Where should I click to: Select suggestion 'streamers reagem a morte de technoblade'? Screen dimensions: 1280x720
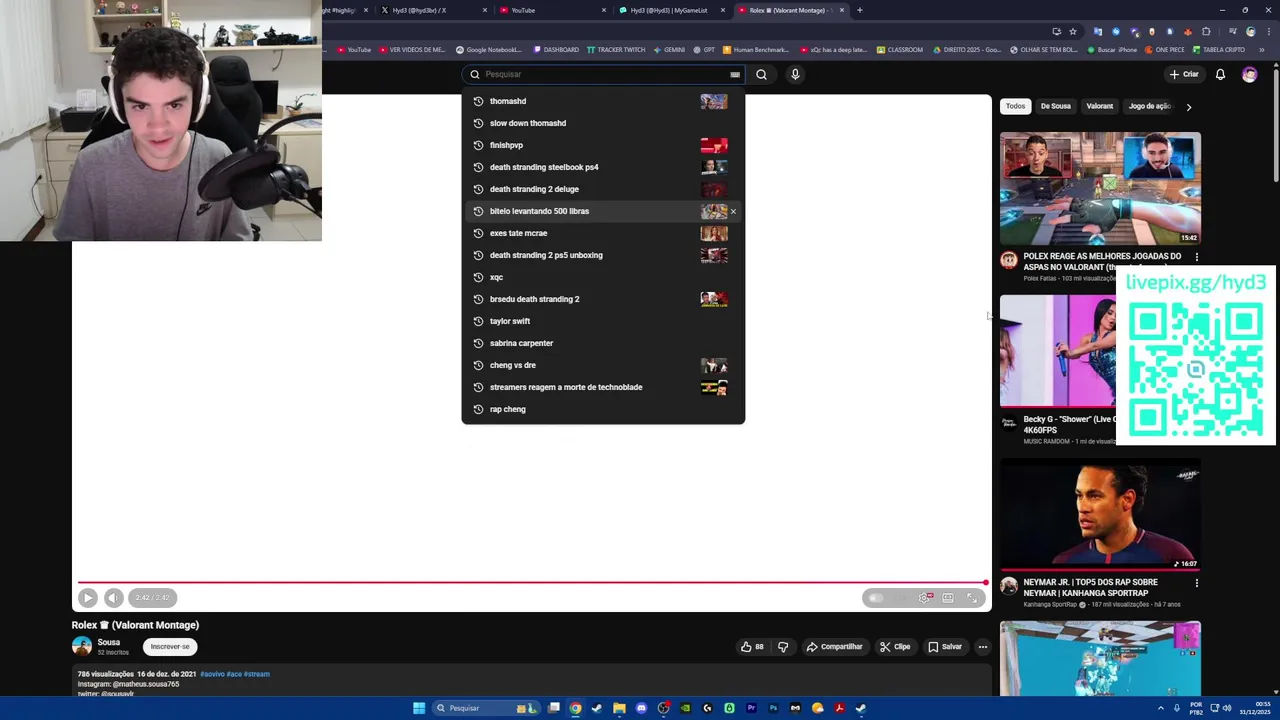pyautogui.click(x=603, y=387)
